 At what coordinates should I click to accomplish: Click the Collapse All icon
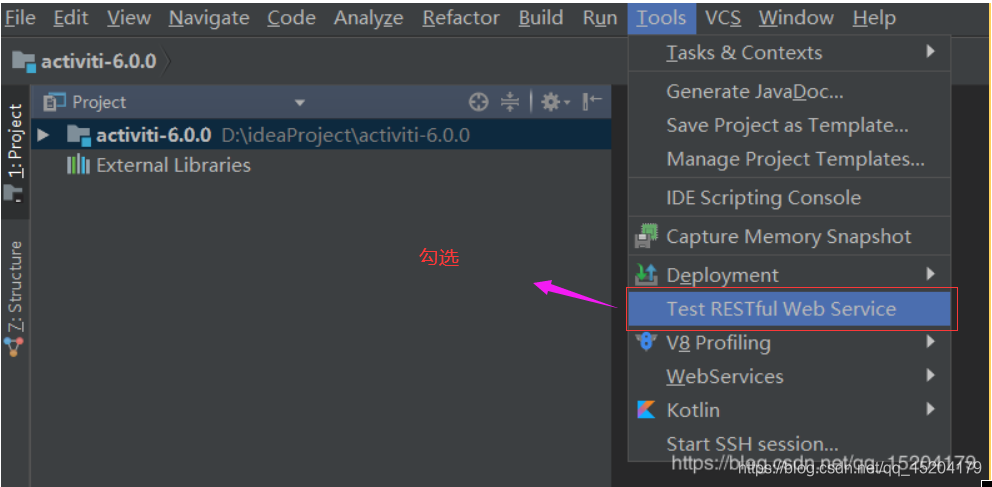point(509,102)
